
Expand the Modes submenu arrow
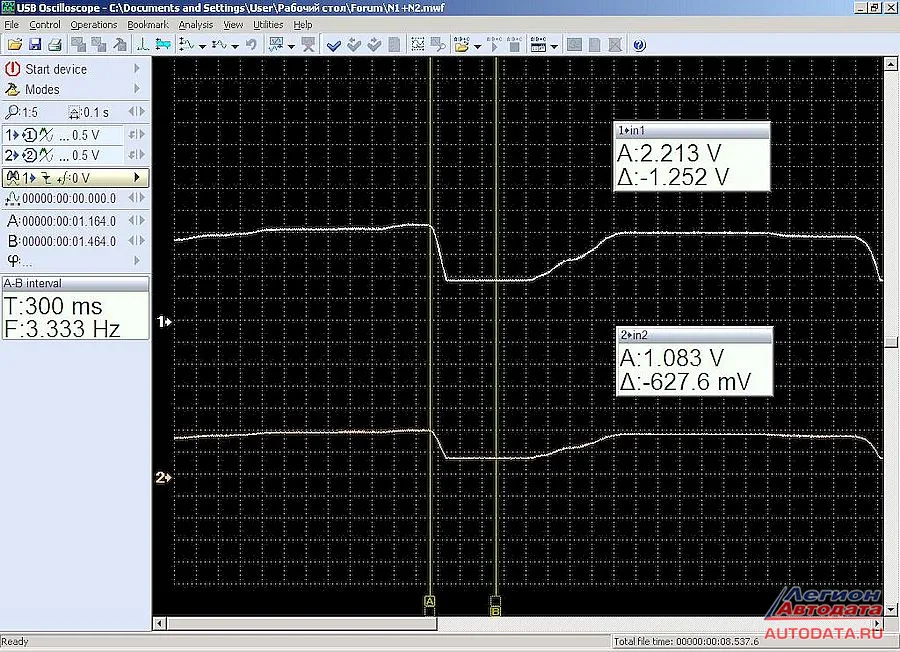tap(137, 88)
